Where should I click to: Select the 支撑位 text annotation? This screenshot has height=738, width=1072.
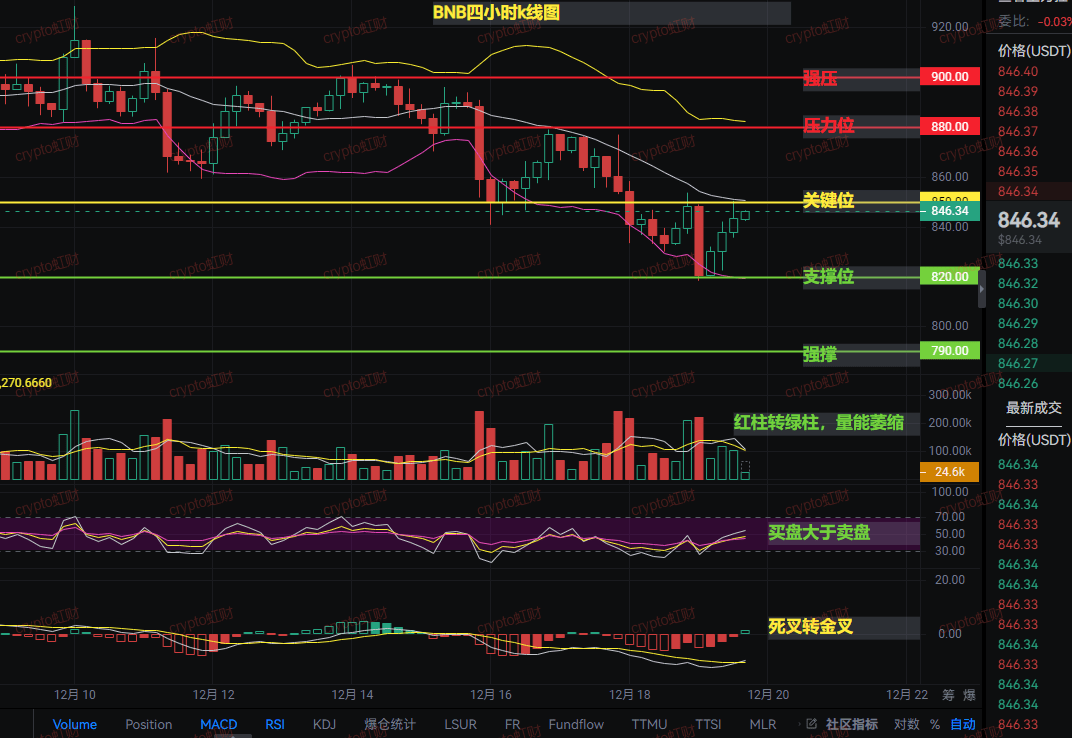coord(828,276)
